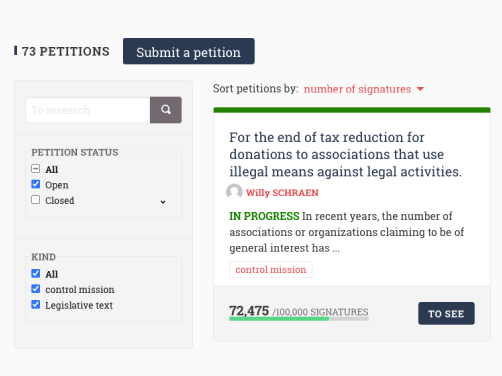Toggle the All petition status checkbox
The height and width of the screenshot is (376, 502).
click(x=36, y=169)
